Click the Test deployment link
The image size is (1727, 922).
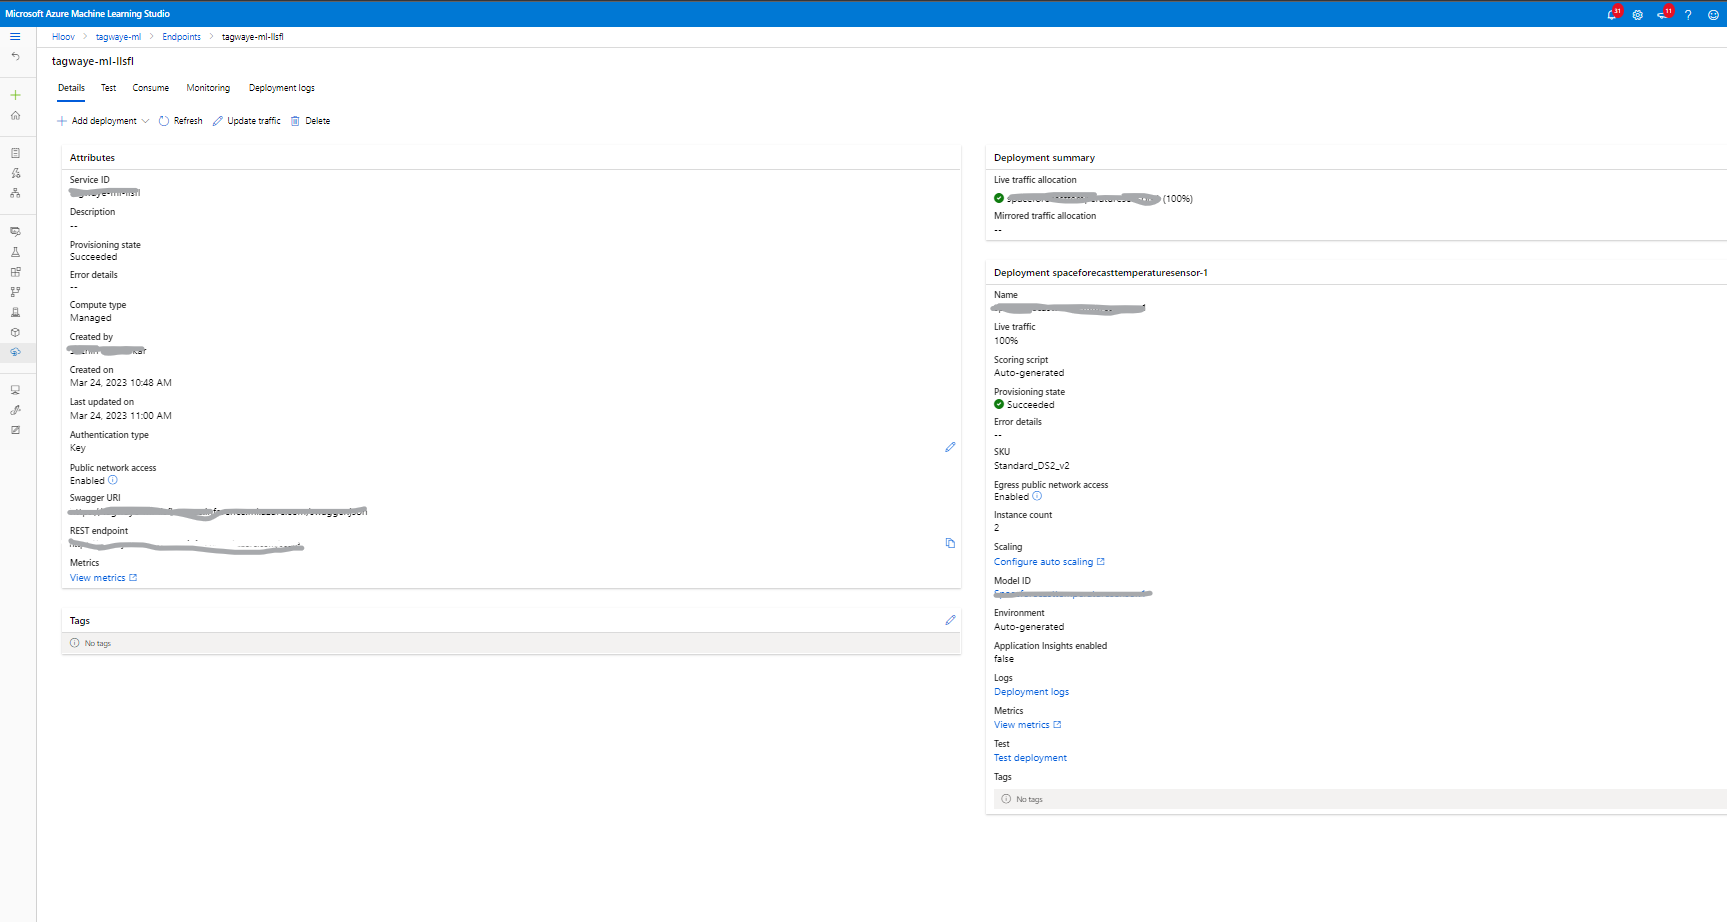point(1030,758)
